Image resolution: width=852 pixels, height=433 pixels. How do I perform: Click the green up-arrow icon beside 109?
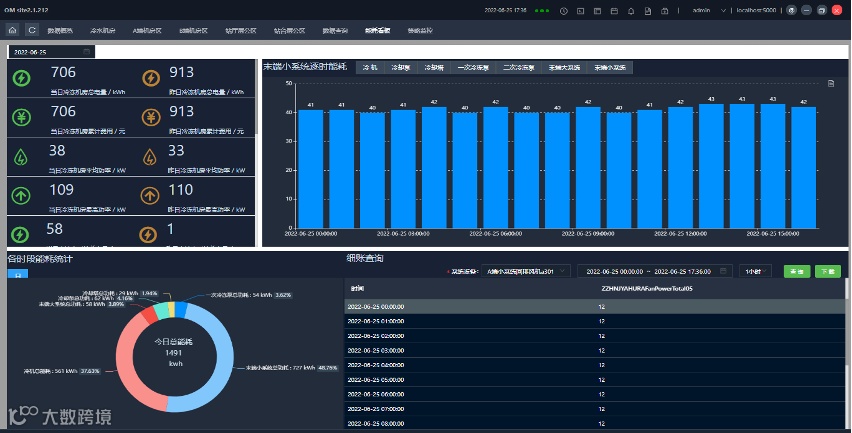click(x=21, y=195)
